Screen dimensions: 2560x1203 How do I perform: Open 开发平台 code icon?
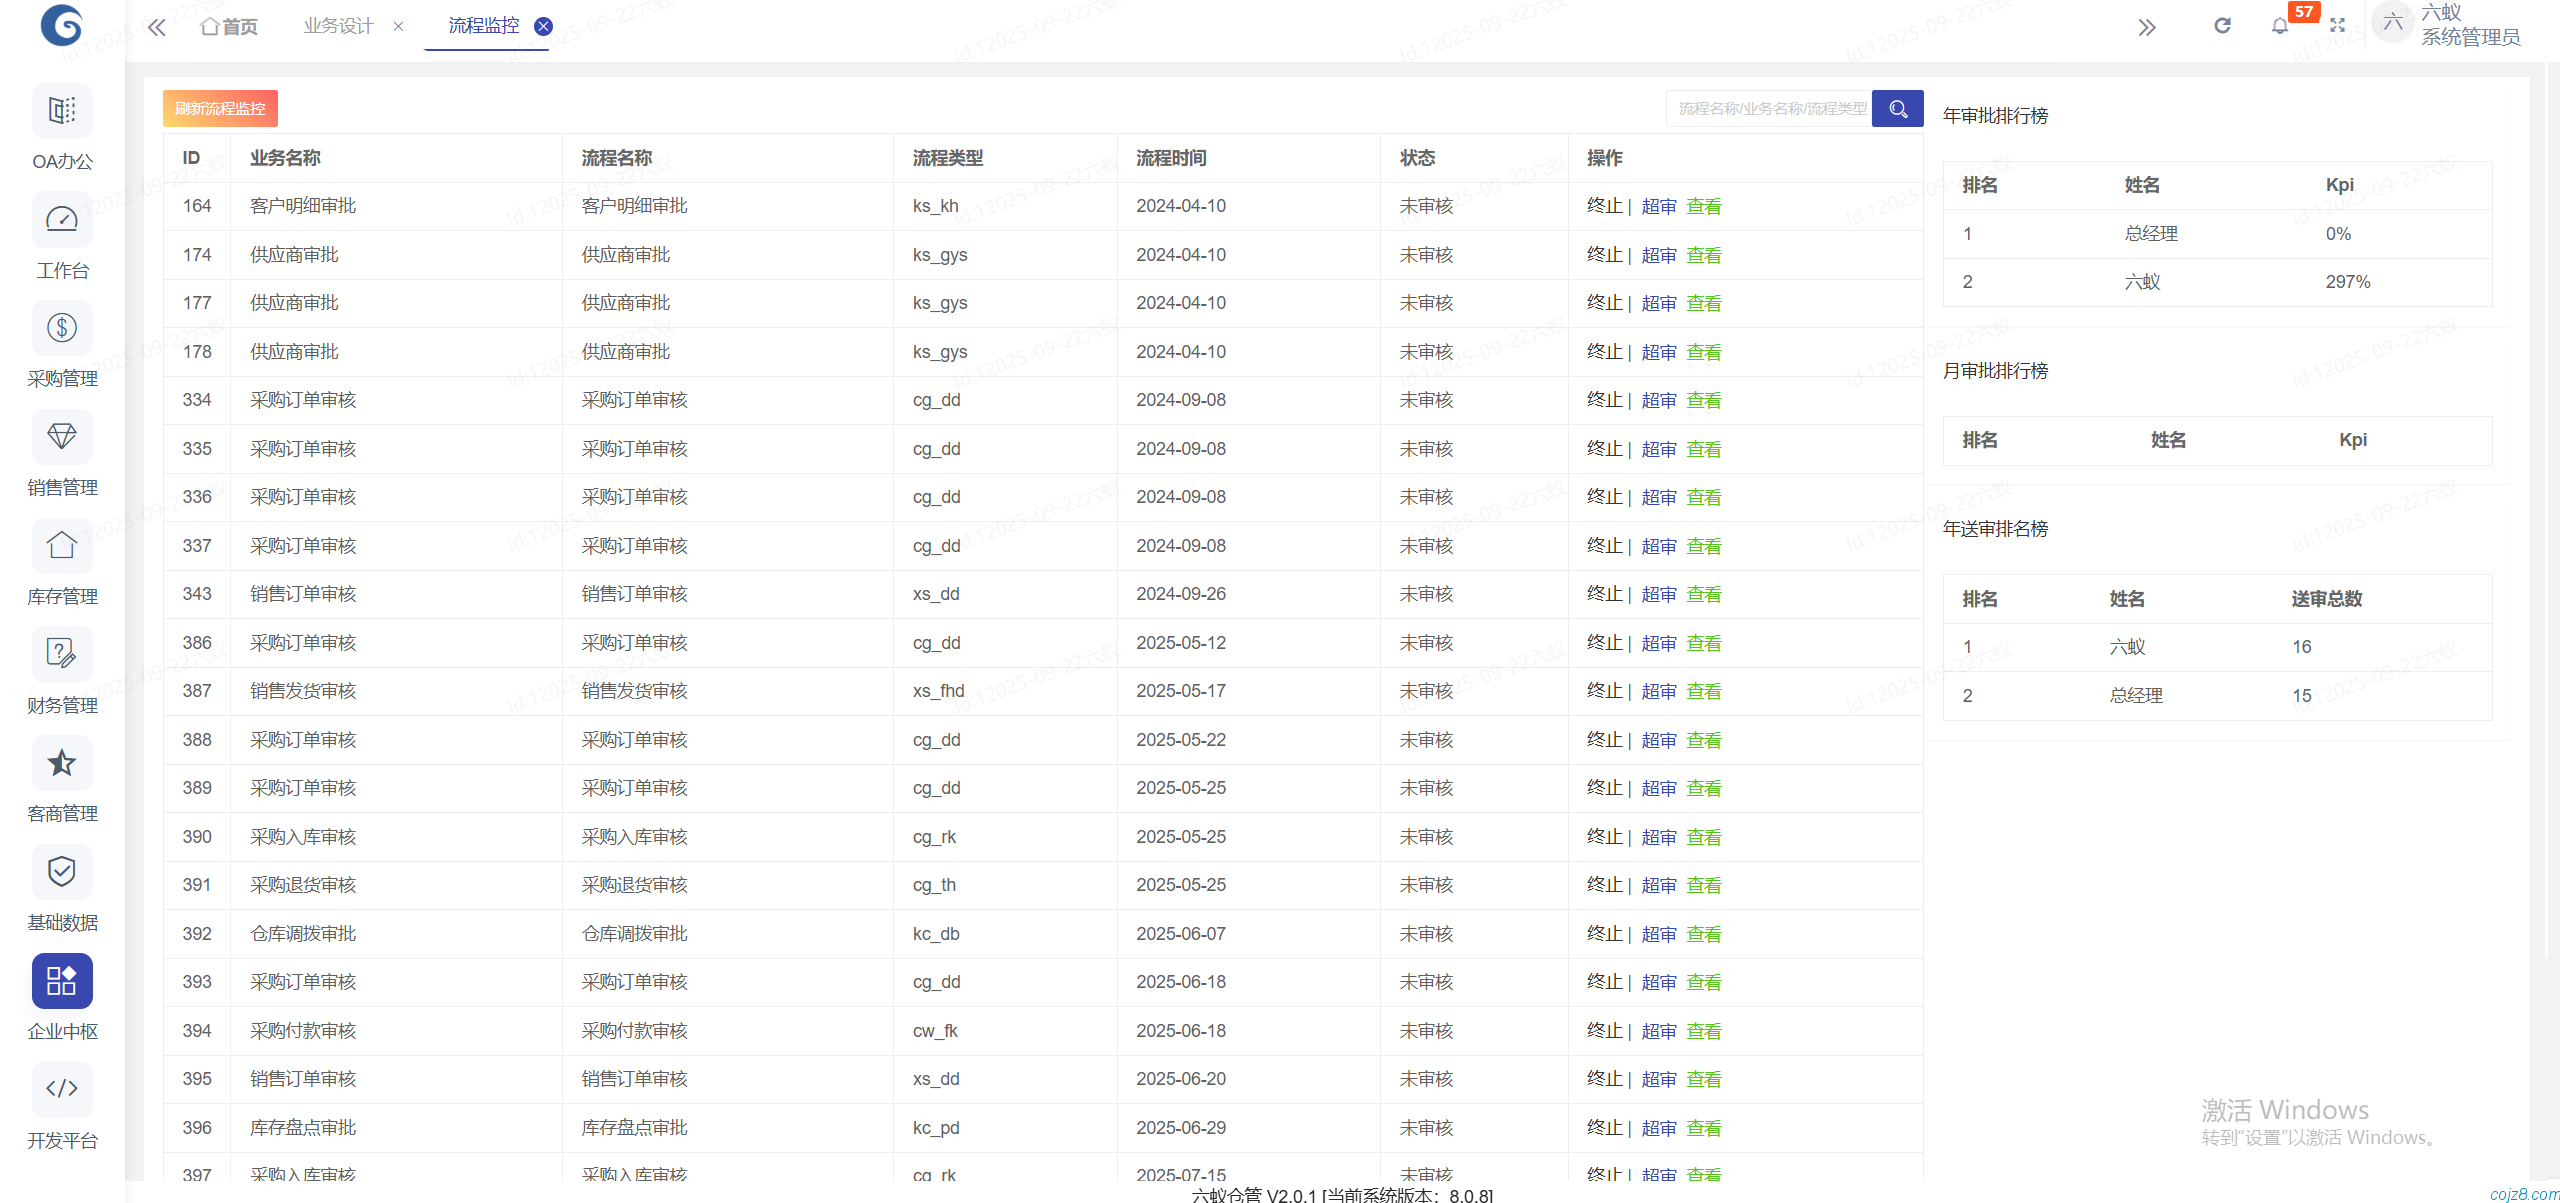pos(62,1089)
